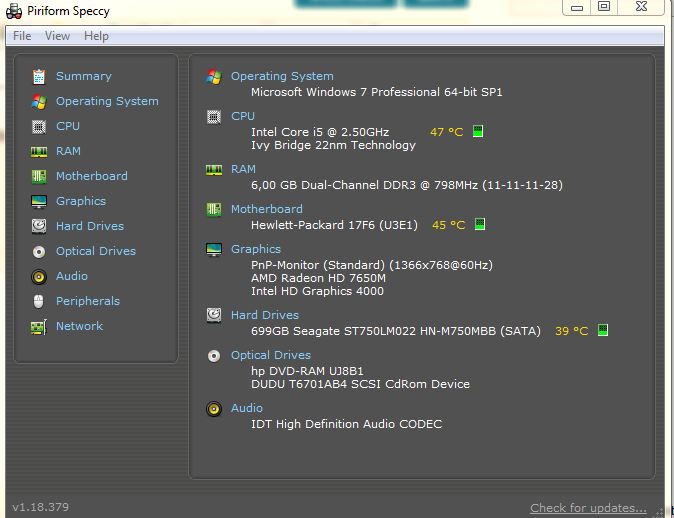Image resolution: width=674 pixels, height=518 pixels.
Task: Click the RAM module icon in the sidebar
Action: point(39,151)
